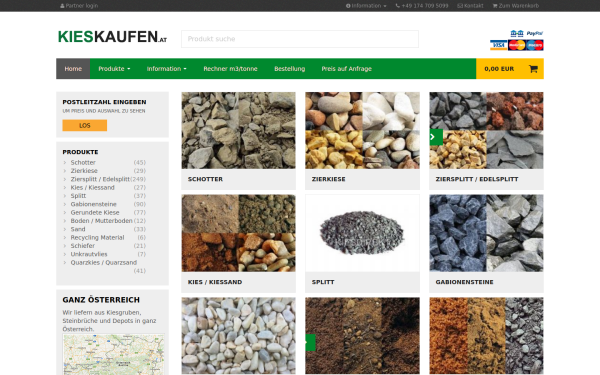Open Rechner m3/tonne menu item
Screen dimensions: 600x375
coord(230,69)
